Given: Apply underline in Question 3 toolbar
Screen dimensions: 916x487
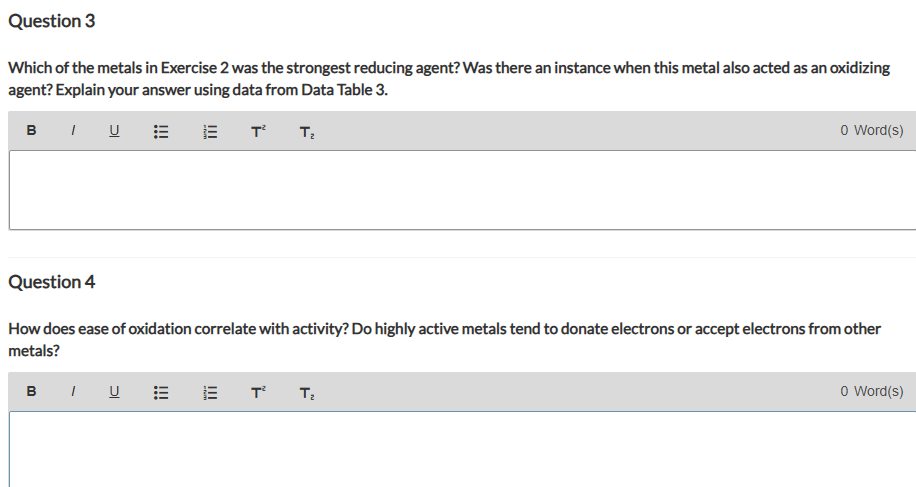Looking at the screenshot, I should pos(114,131).
